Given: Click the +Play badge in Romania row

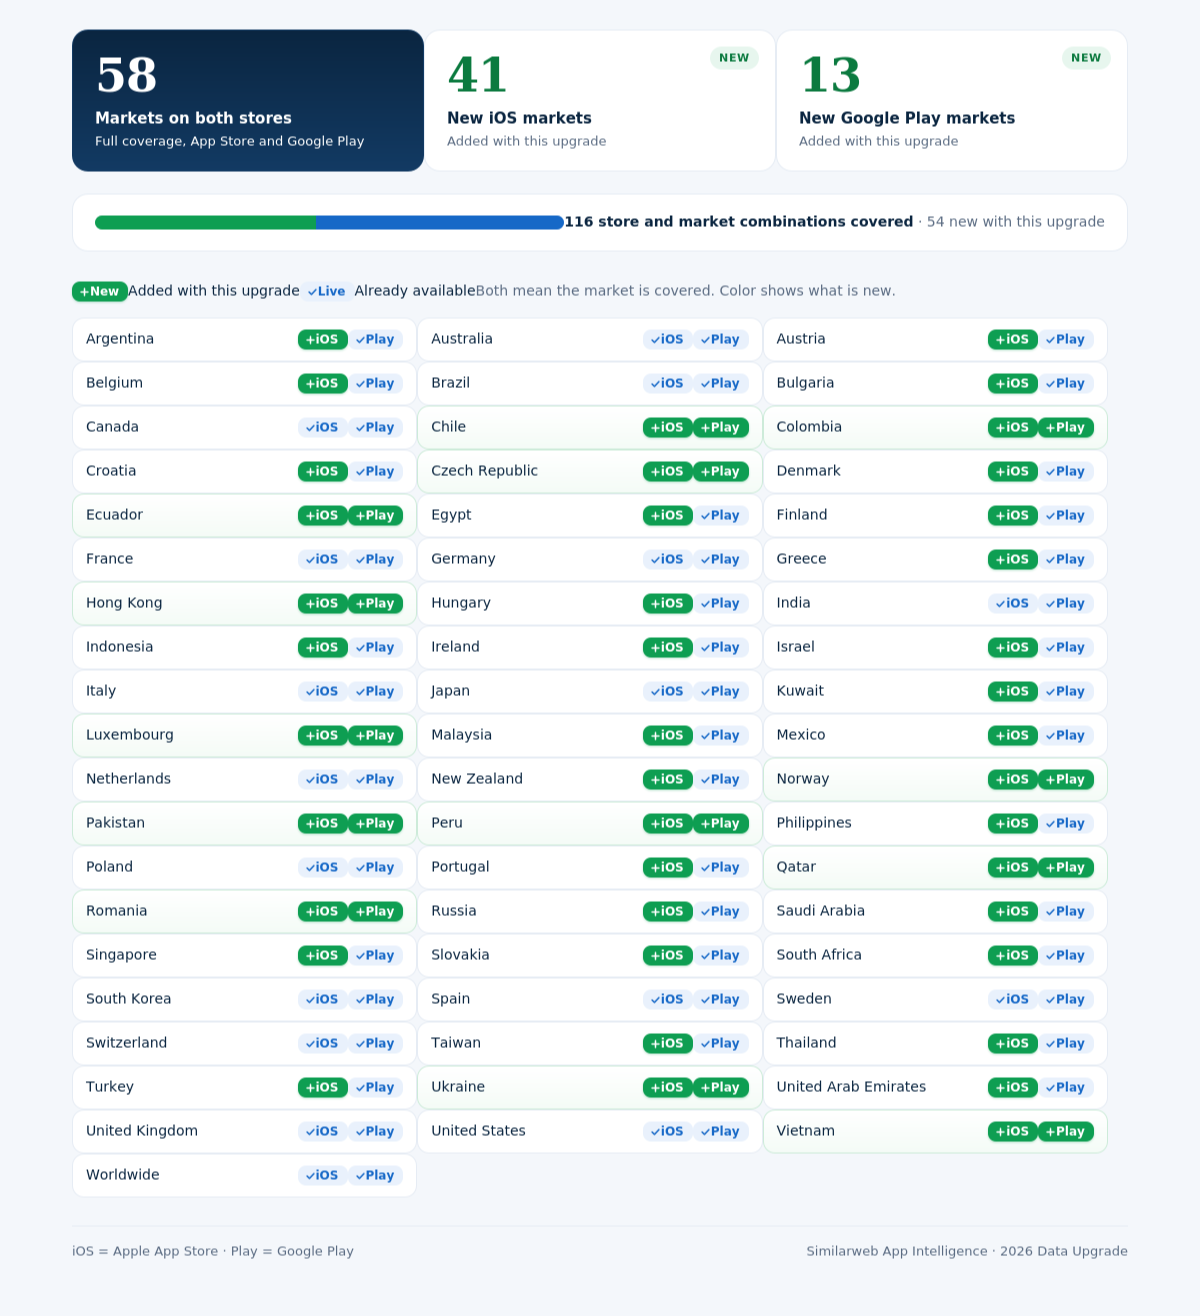Looking at the screenshot, I should 375,911.
